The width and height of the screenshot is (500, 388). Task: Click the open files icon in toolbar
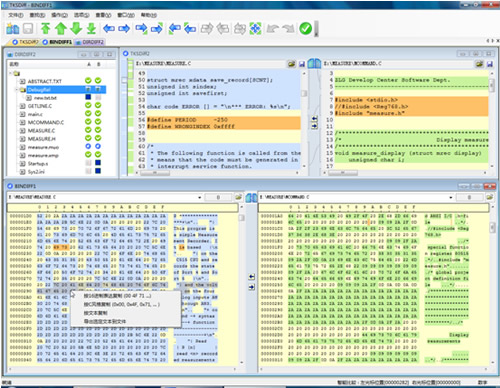[13, 29]
